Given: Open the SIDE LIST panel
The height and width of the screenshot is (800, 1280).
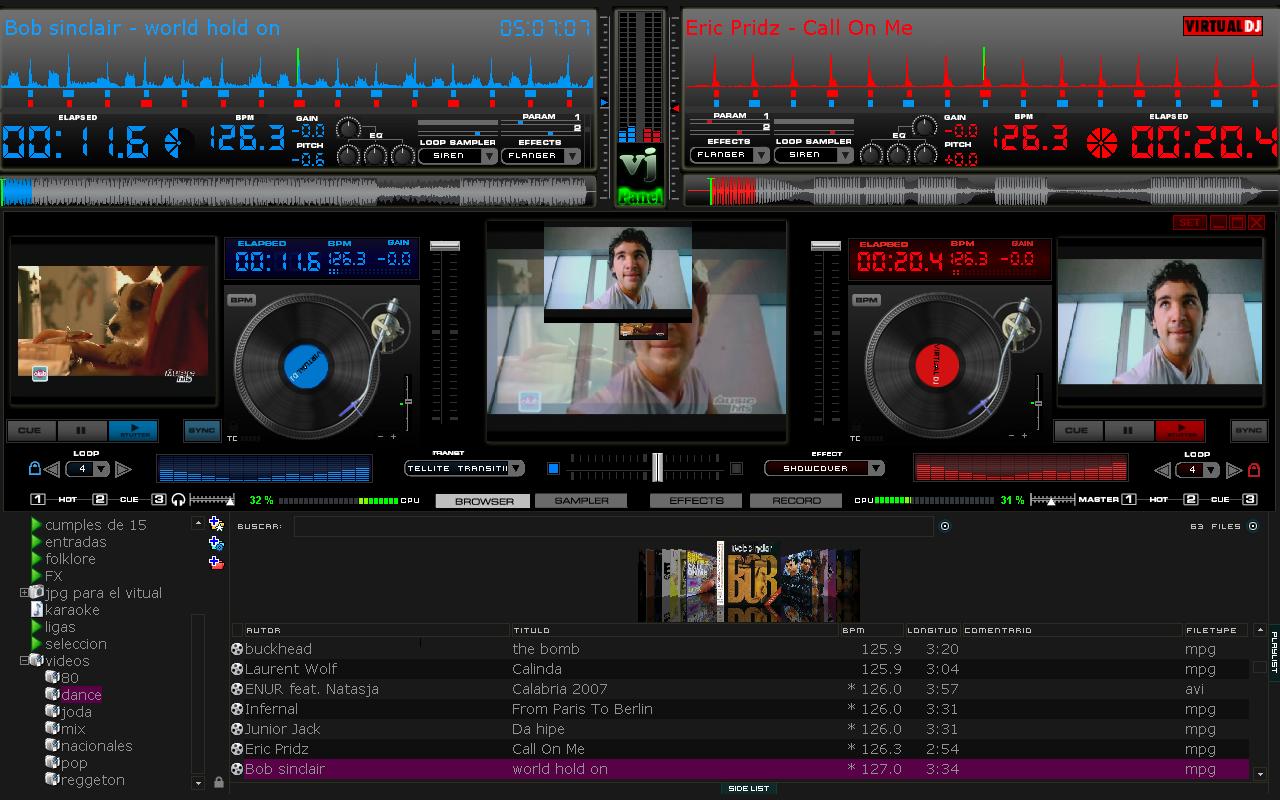Looking at the screenshot, I should tap(748, 788).
